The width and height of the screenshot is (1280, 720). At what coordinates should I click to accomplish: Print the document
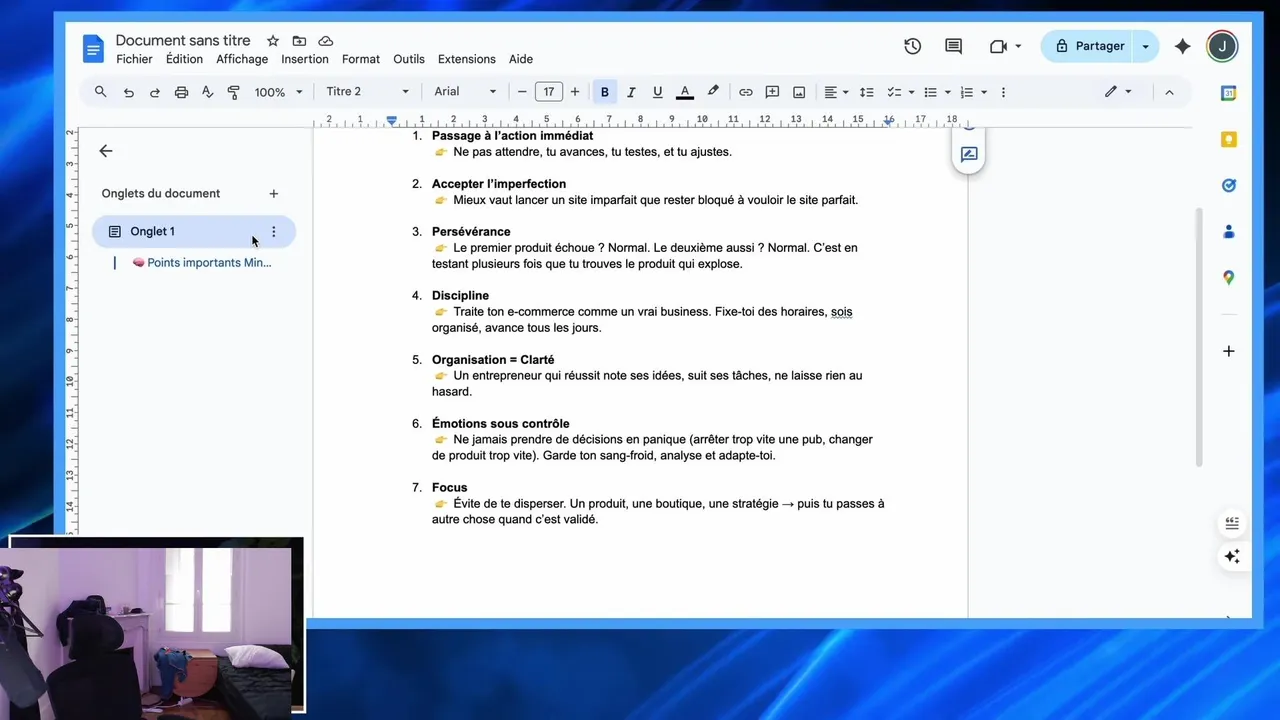[x=181, y=92]
